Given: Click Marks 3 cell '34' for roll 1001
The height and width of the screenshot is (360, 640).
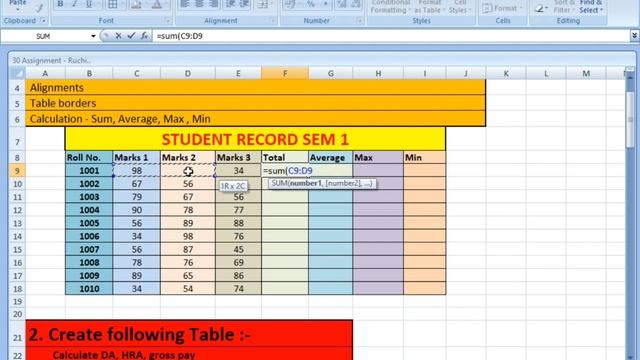Looking at the screenshot, I should point(238,171).
